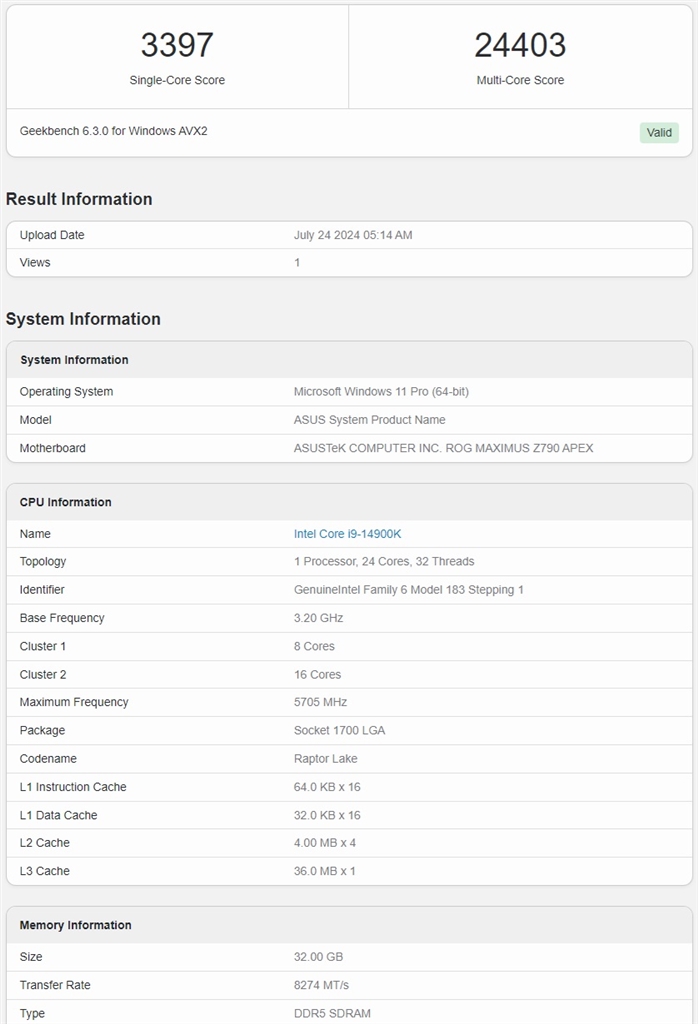Click the System Information section heading
Screen dimensions: 698x1024
83,319
